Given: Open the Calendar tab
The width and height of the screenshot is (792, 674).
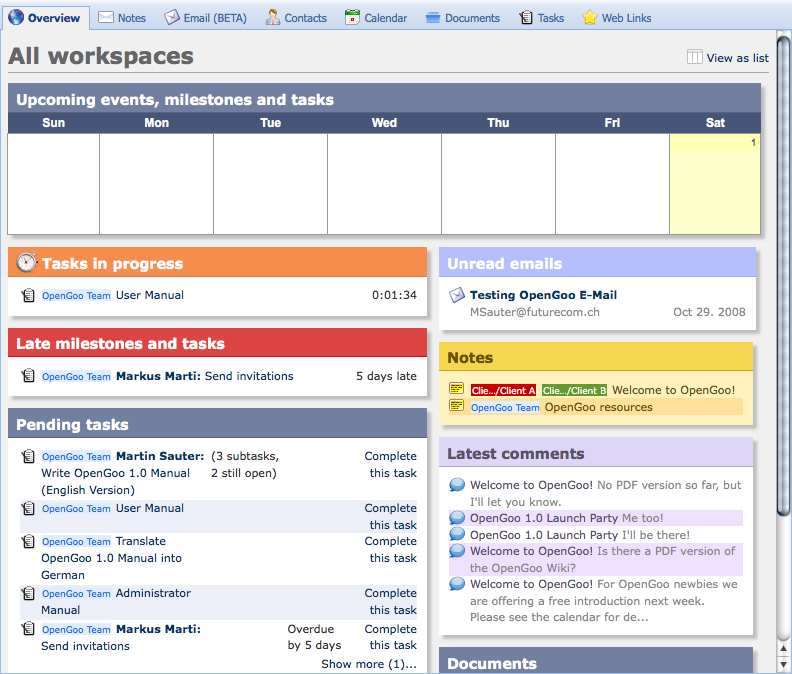Looking at the screenshot, I should tap(376, 18).
